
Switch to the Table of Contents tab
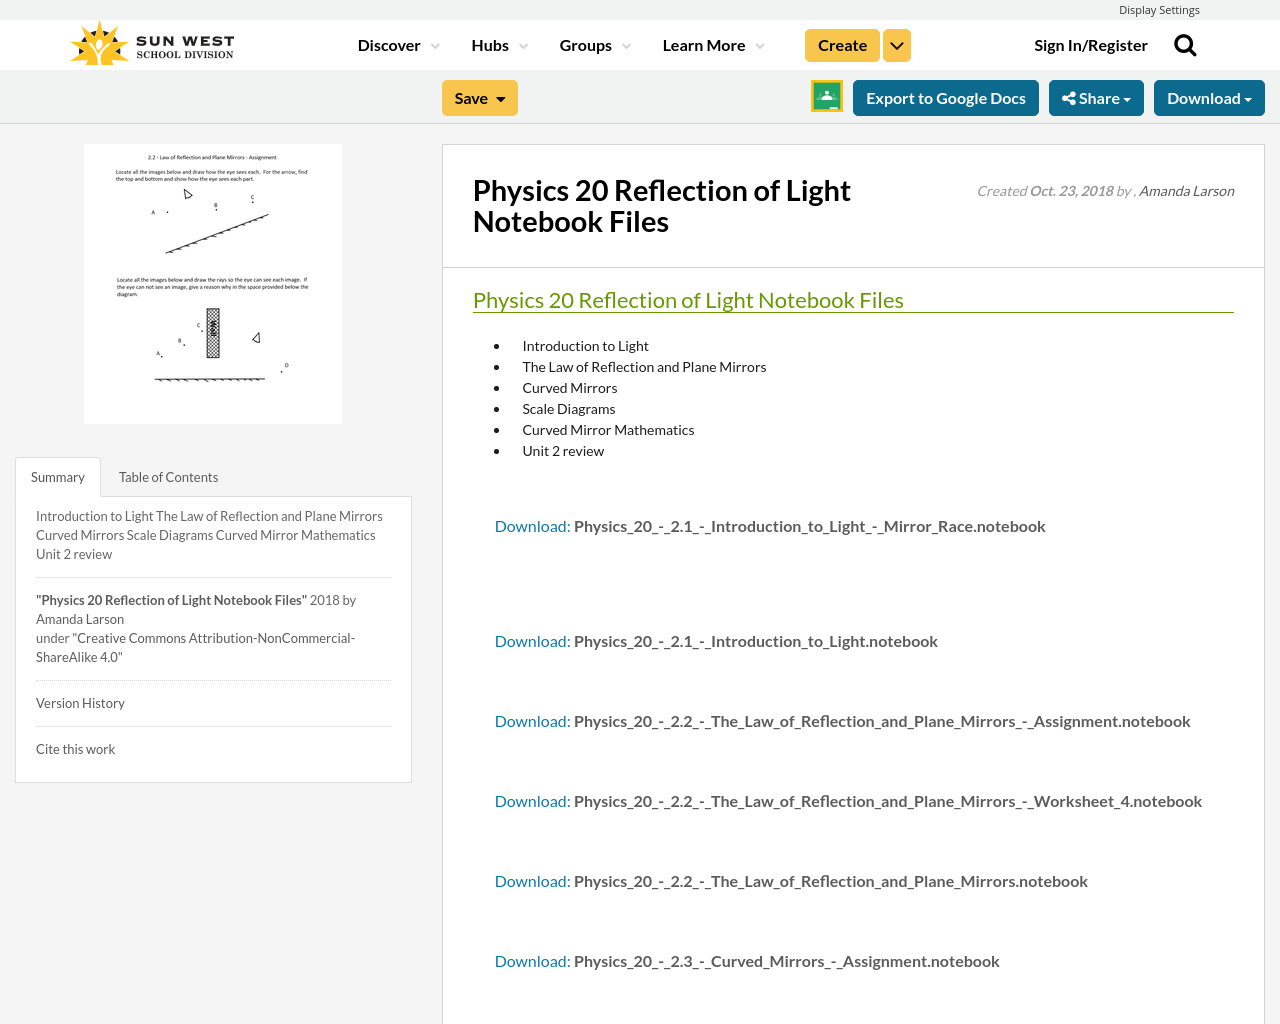coord(168,476)
